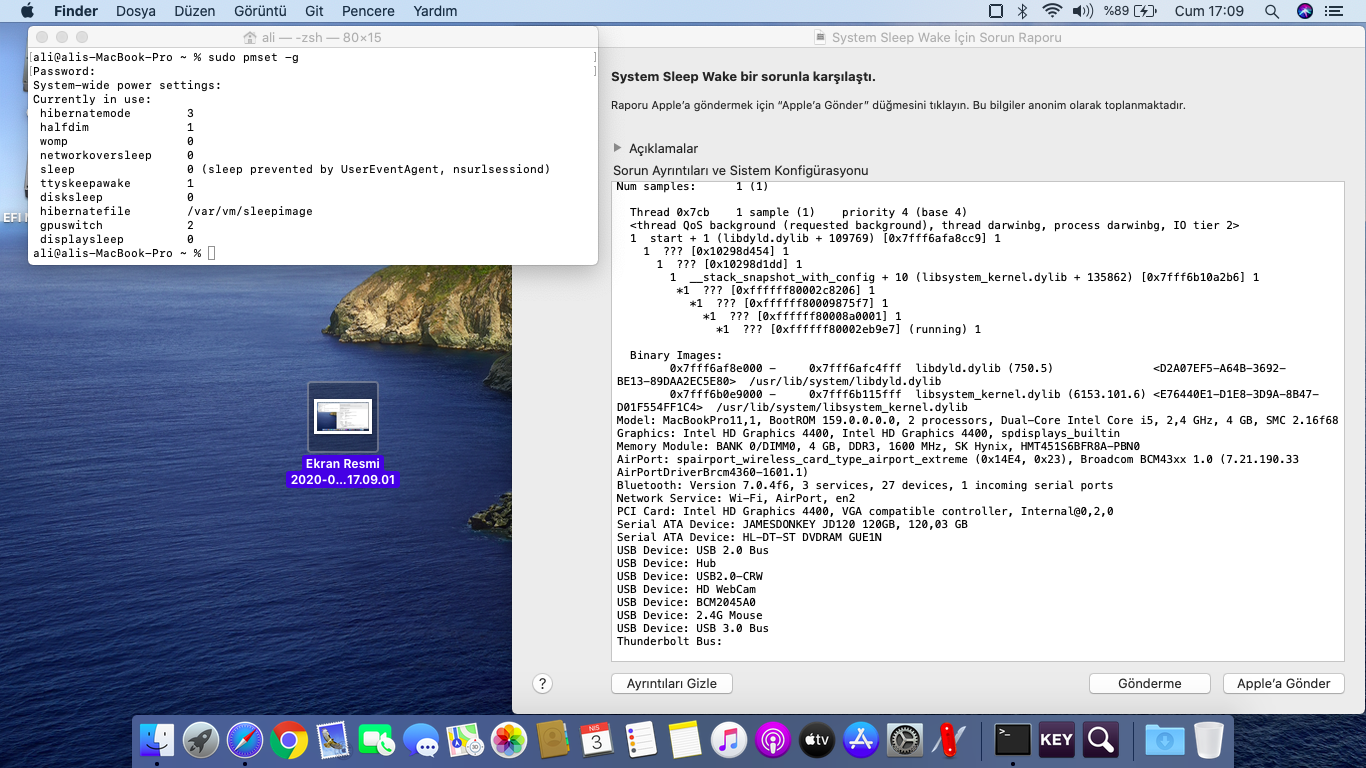The image size is (1366, 768).
Task: Click the Ayrıntıları Gizle button
Action: 671,683
